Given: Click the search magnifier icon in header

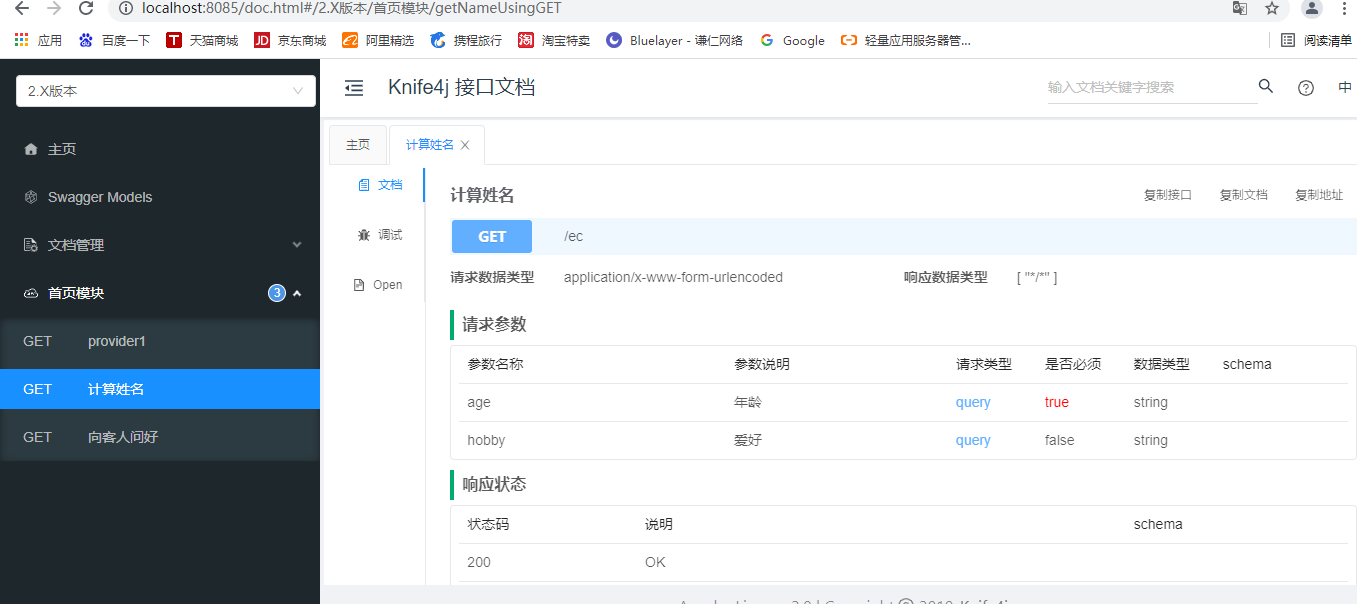Looking at the screenshot, I should point(1265,86).
